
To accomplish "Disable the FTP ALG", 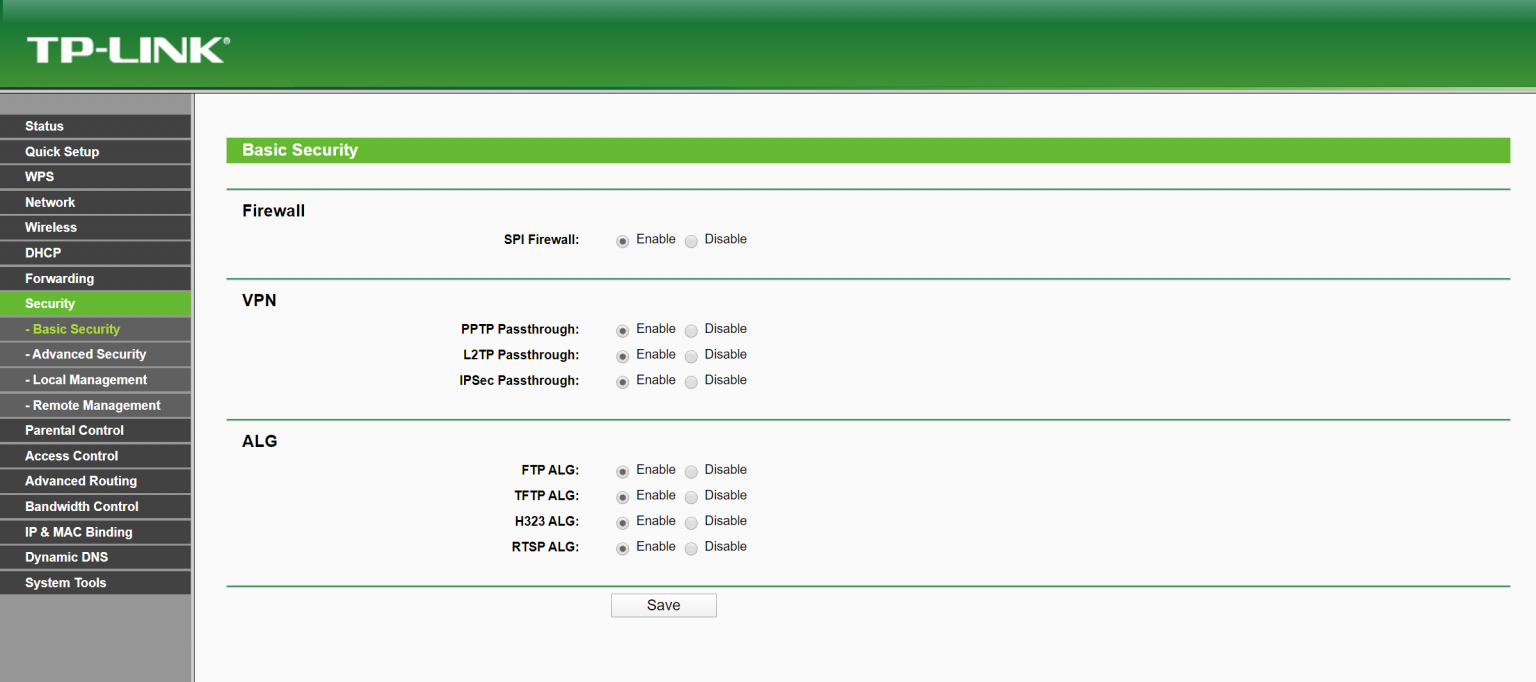I will [x=691, y=470].
